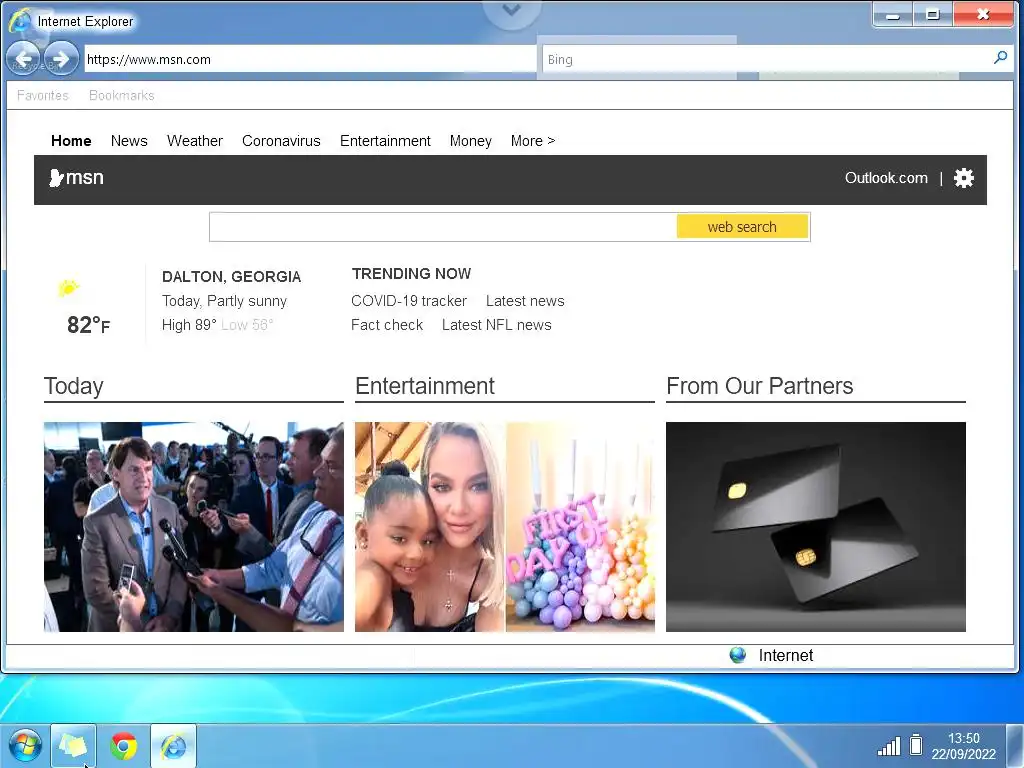The image size is (1024, 768).
Task: Click the MSN butterfly logo
Action: tap(56, 178)
